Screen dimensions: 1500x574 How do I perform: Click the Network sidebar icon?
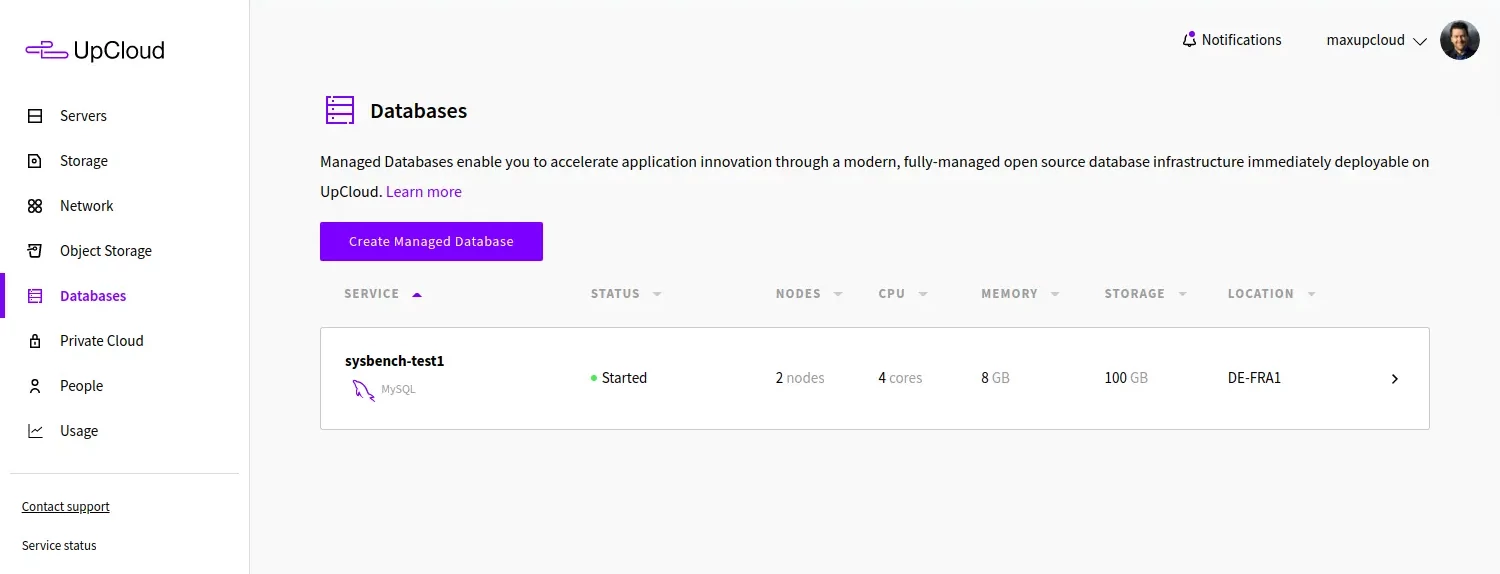[35, 206]
